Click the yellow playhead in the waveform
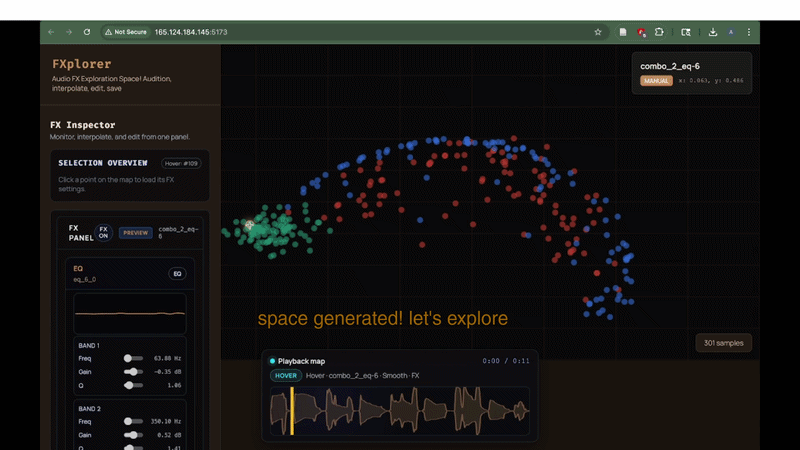 click(292, 411)
